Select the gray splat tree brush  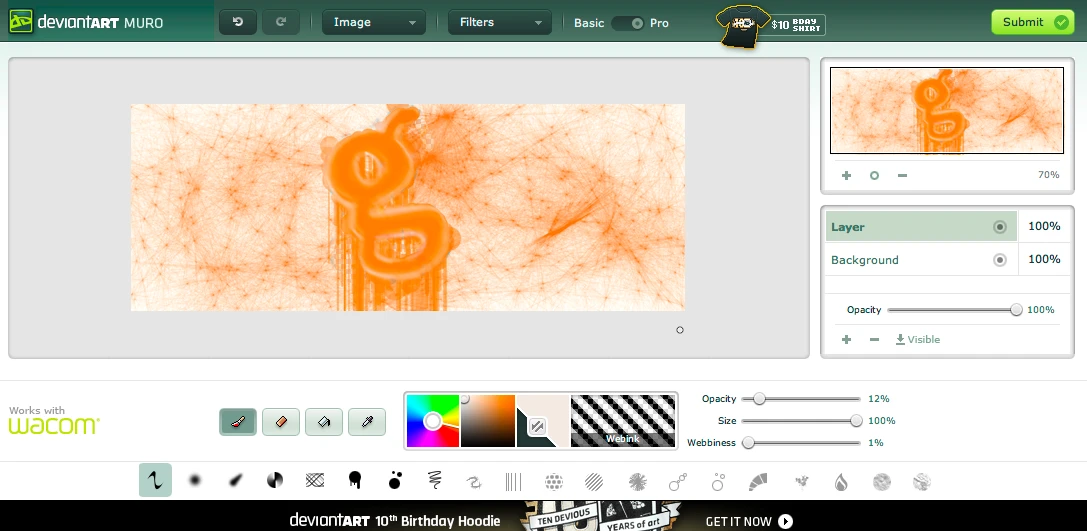801,481
